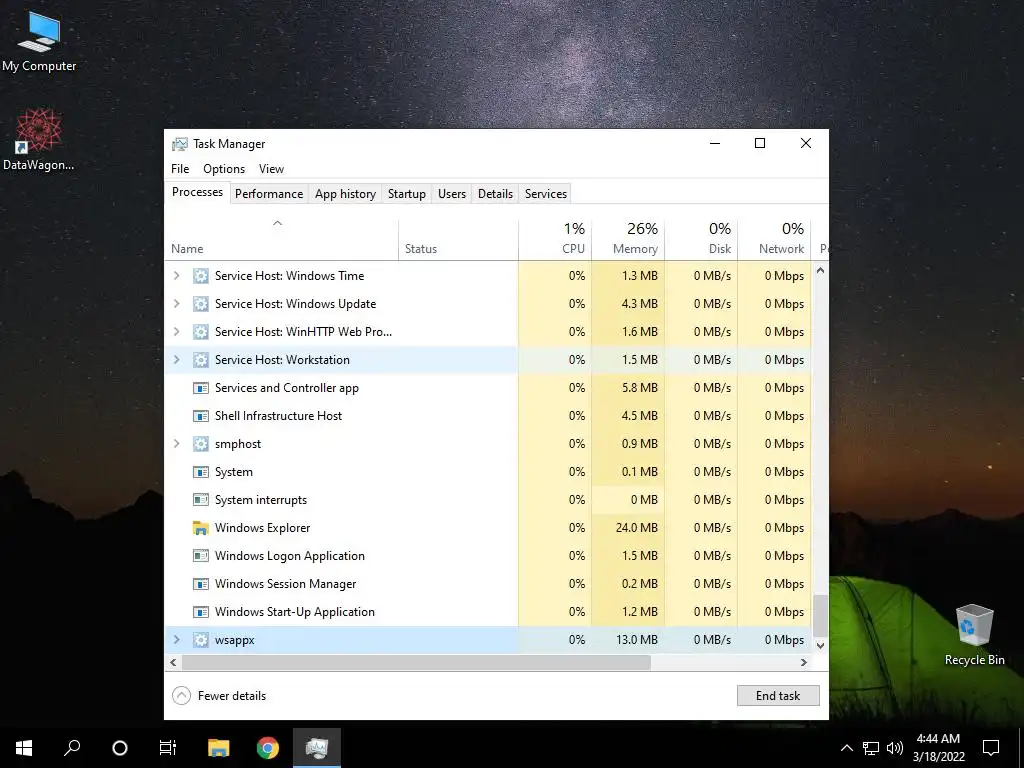1024x768 pixels.
Task: Sort by the Status column header
Action: tap(458, 240)
